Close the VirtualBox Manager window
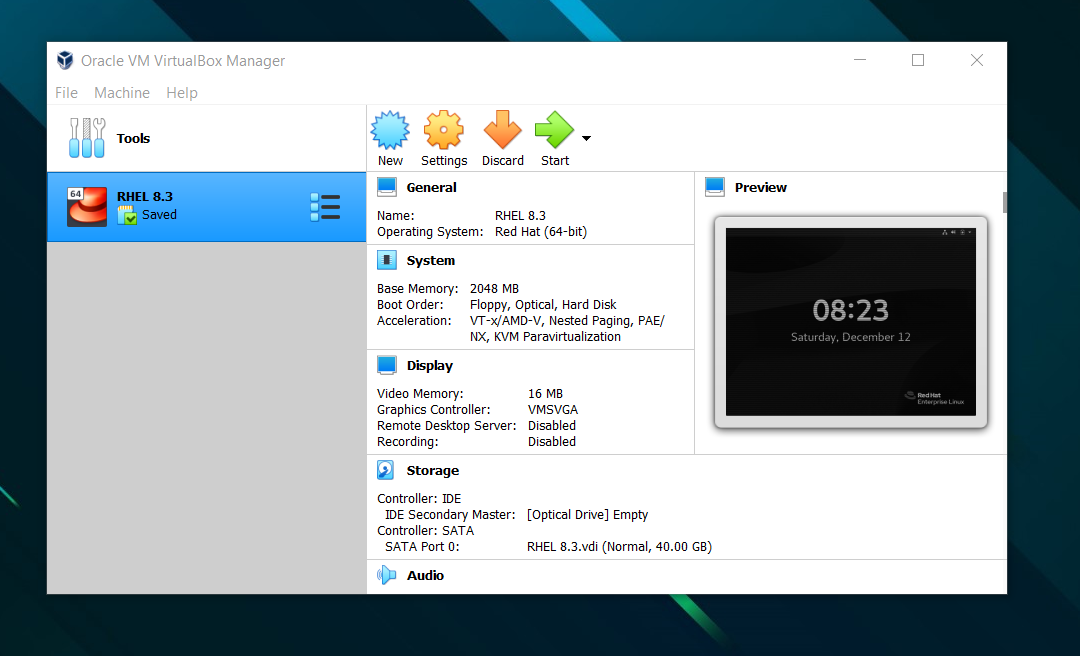Image resolution: width=1080 pixels, height=656 pixels. (977, 60)
